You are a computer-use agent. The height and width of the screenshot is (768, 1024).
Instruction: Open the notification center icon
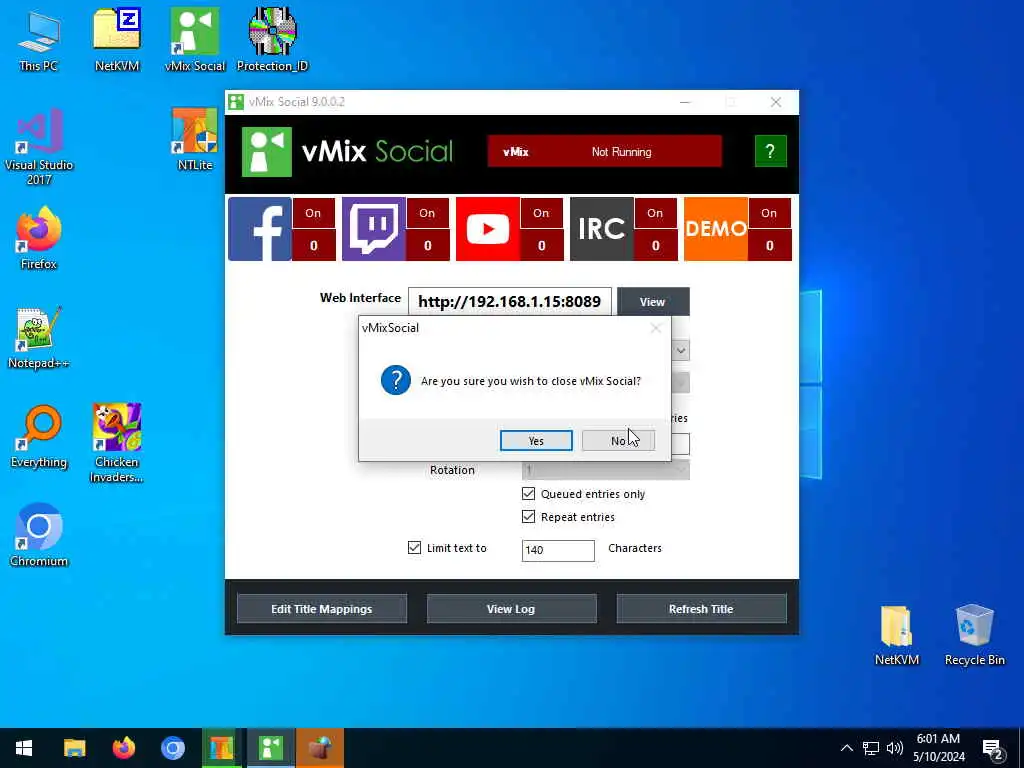pyautogui.click(x=993, y=748)
